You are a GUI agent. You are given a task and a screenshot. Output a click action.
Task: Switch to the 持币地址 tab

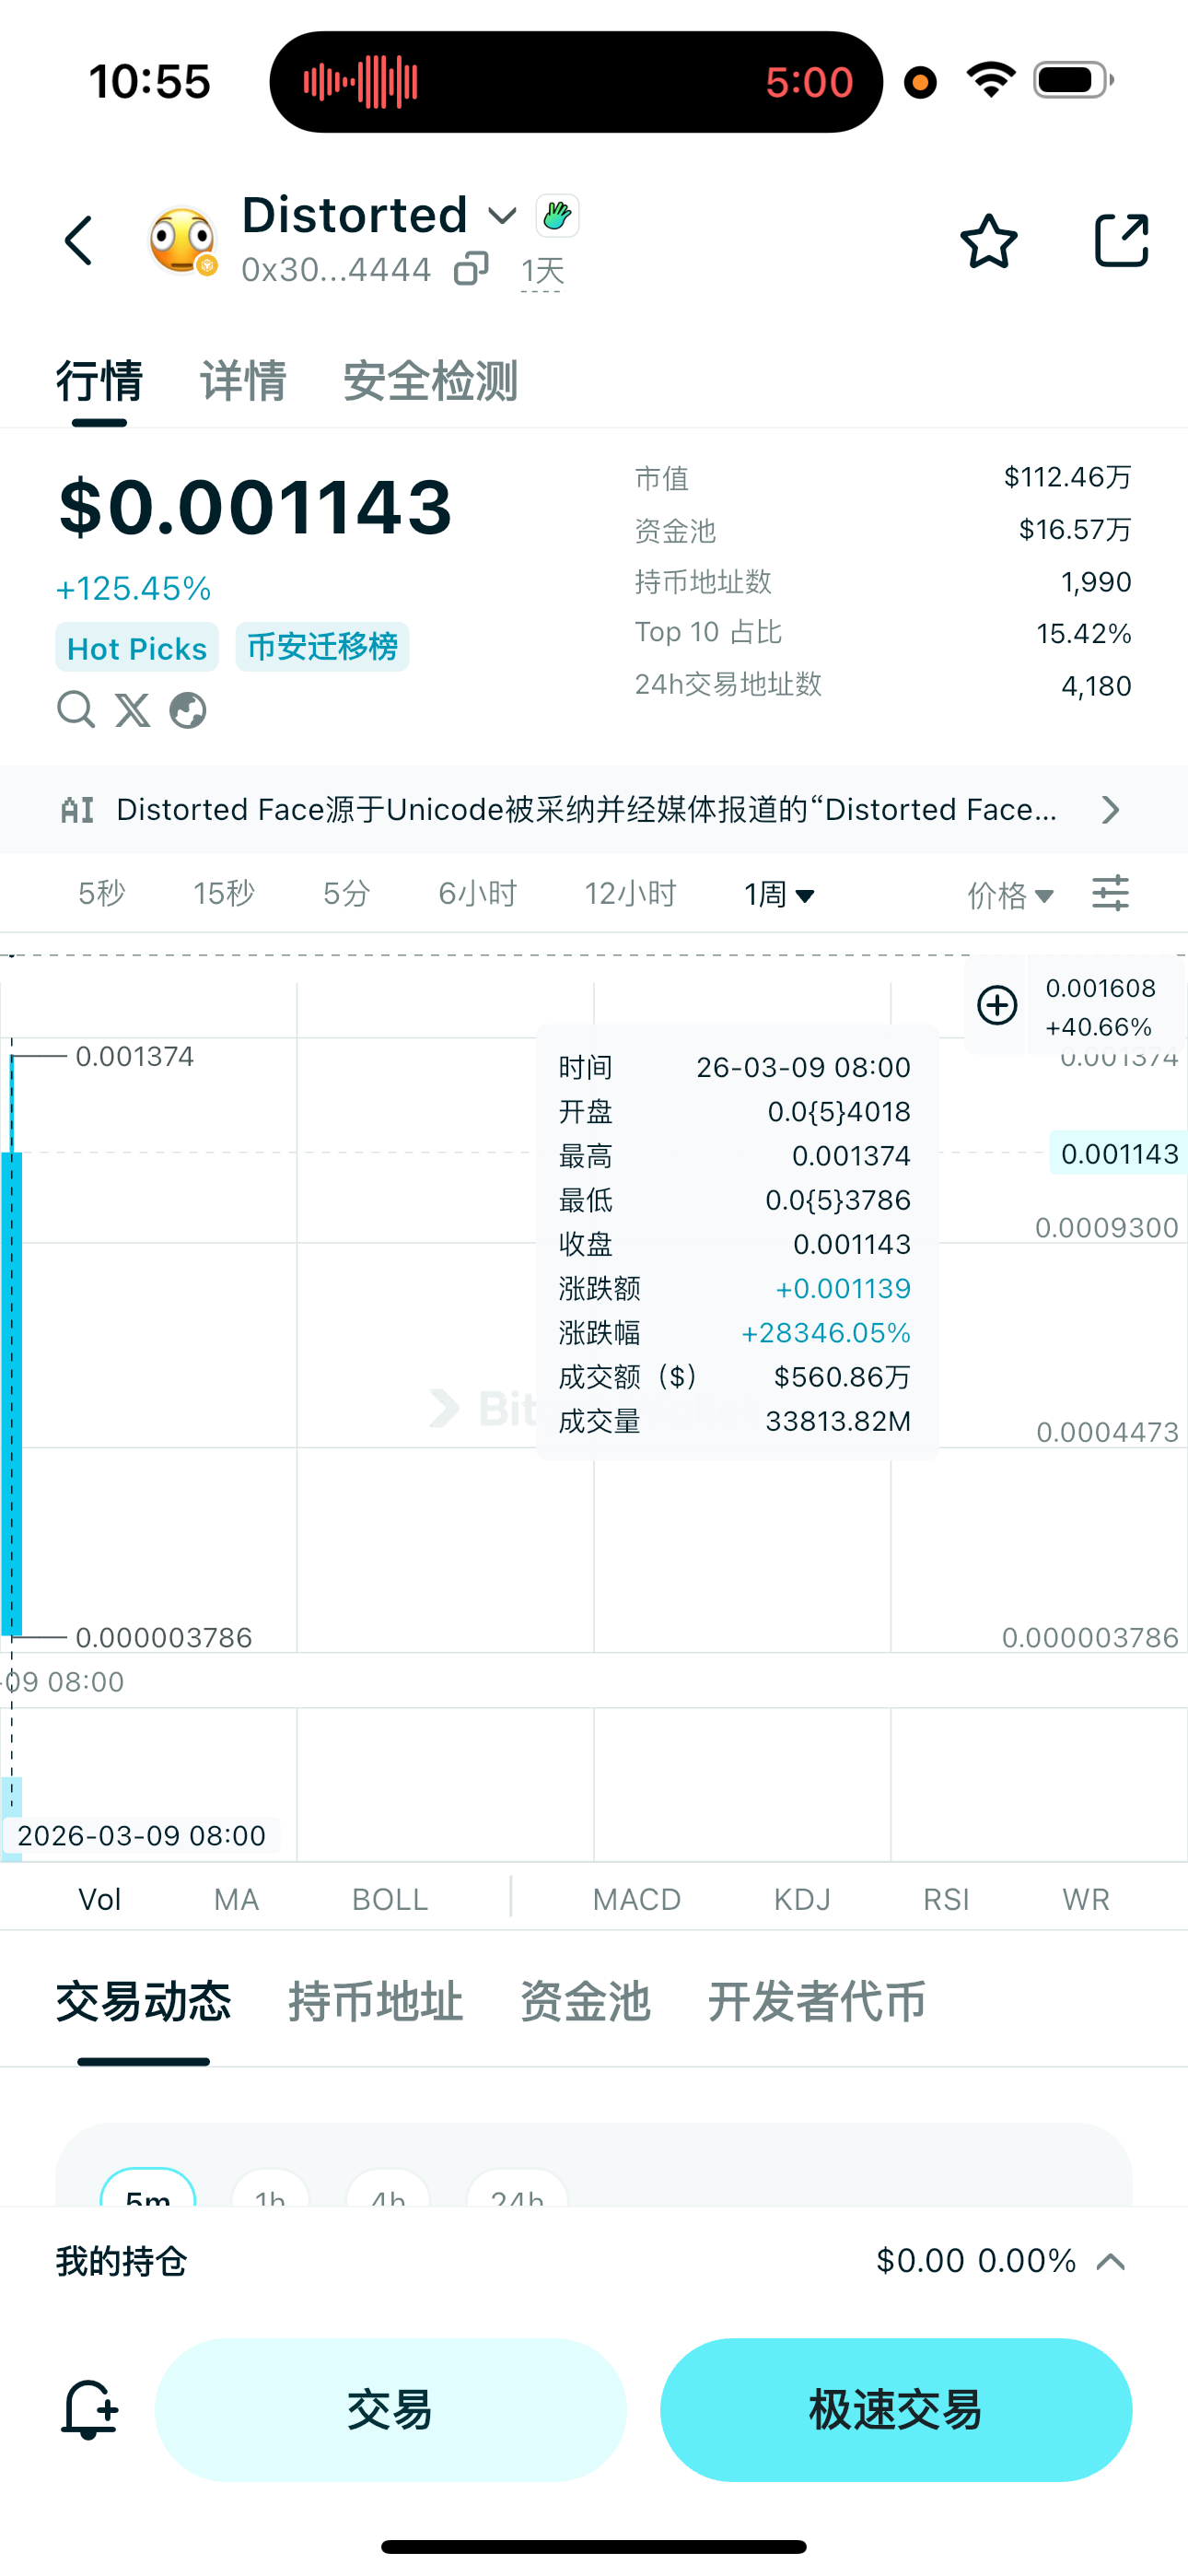click(376, 2002)
